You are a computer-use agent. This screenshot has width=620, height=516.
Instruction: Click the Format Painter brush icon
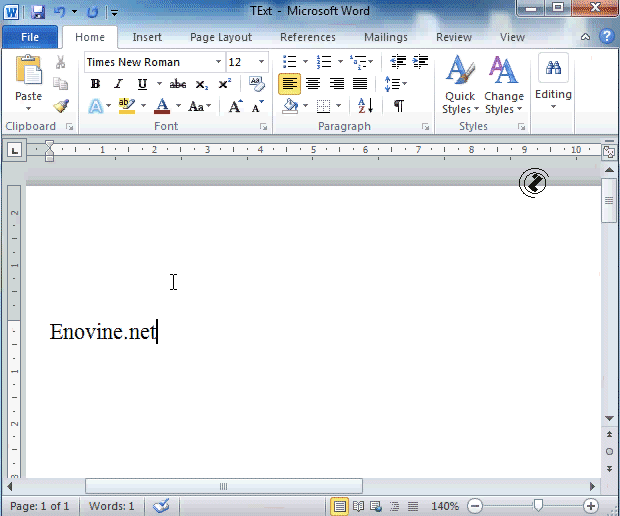click(x=60, y=106)
